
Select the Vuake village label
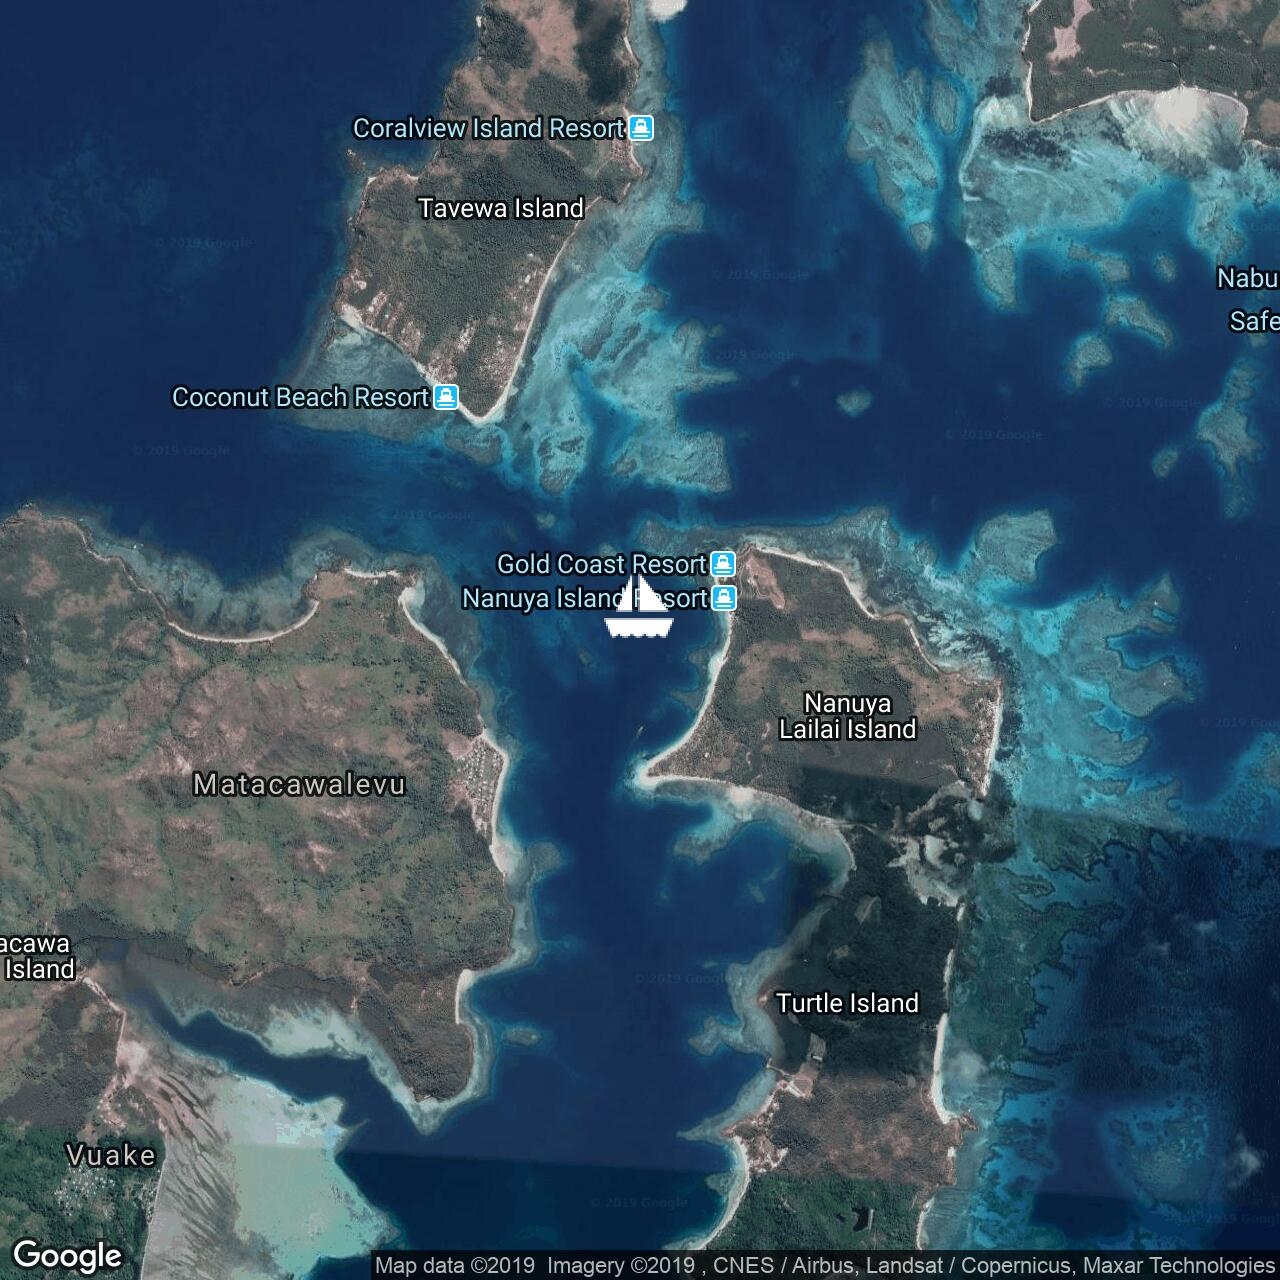pyautogui.click(x=111, y=1156)
